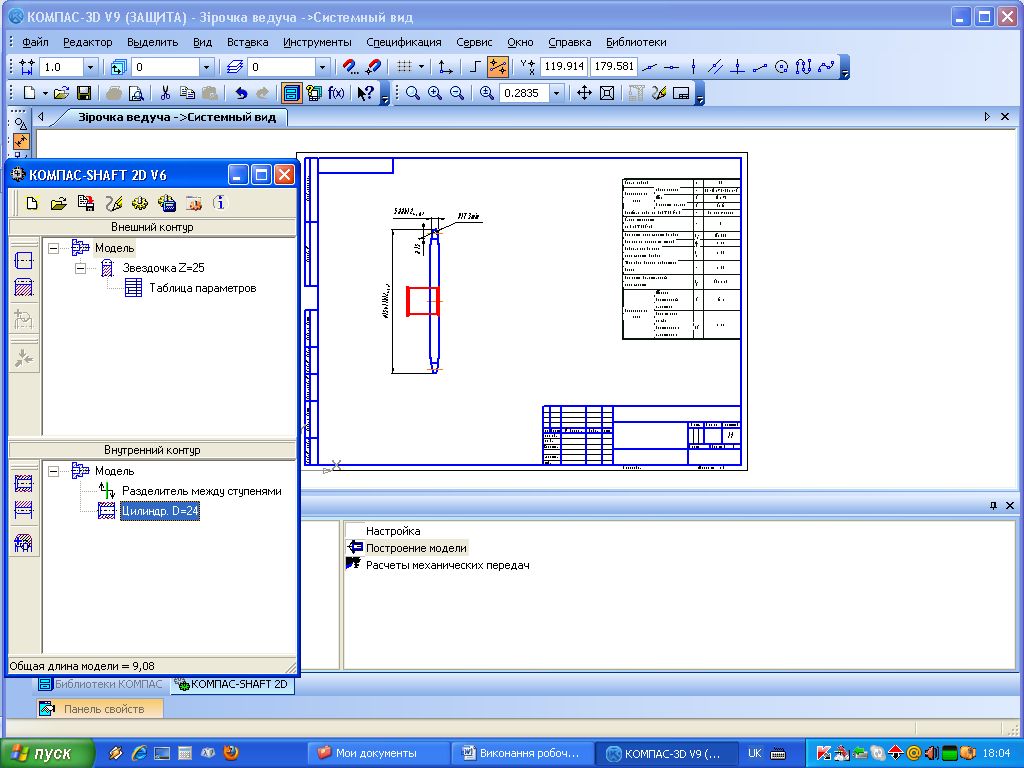
Task: Click the X coordinate field 119.914
Action: click(x=564, y=67)
